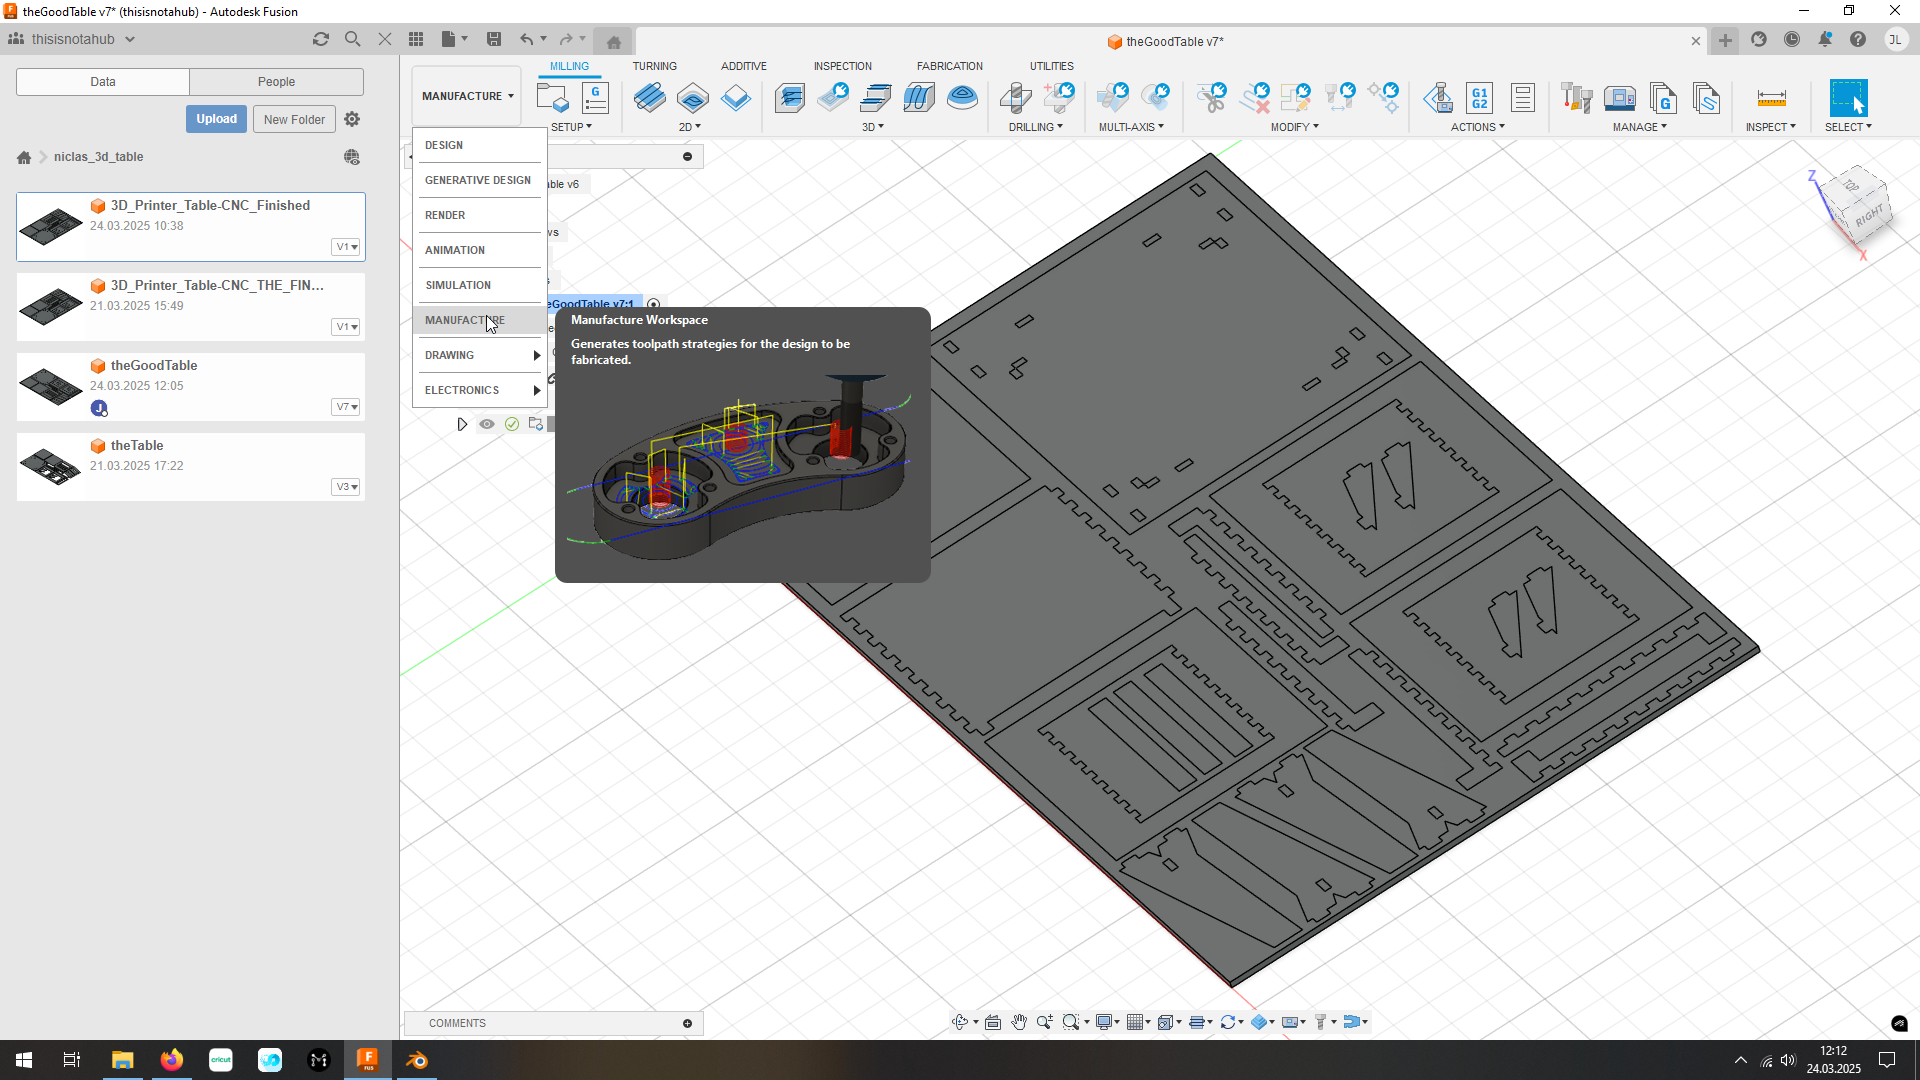The width and height of the screenshot is (1920, 1080).
Task: Activate the radio dot next to theGoodTable v7:1
Action: pyautogui.click(x=653, y=304)
